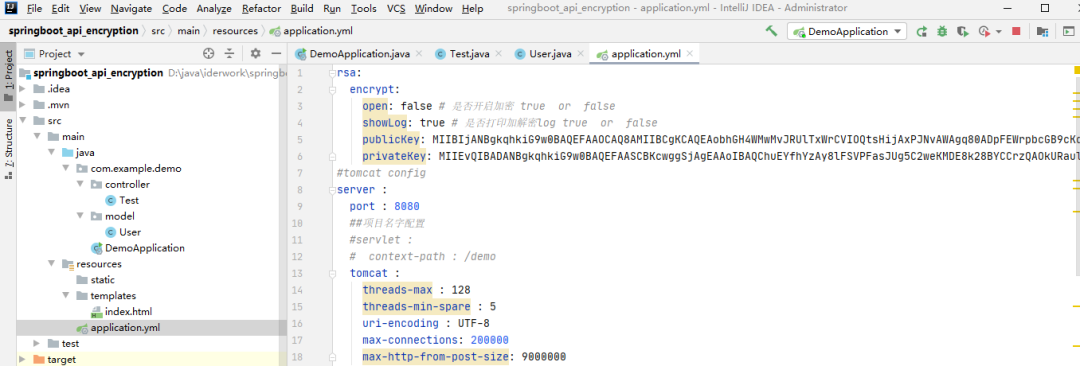The height and width of the screenshot is (366, 1080).
Task: Start debugging with the bug icon
Action: [942, 31]
